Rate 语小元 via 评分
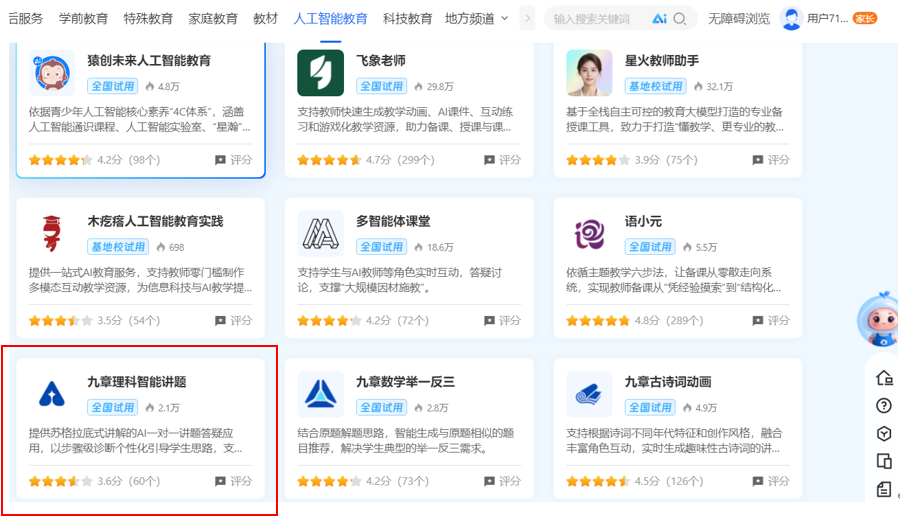 pos(771,320)
